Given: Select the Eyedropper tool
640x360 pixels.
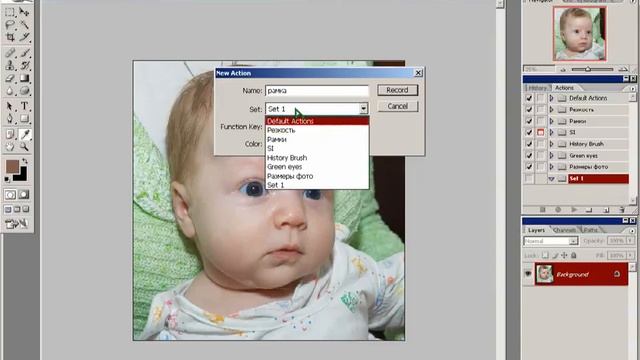Looking at the screenshot, I should coord(24,134).
